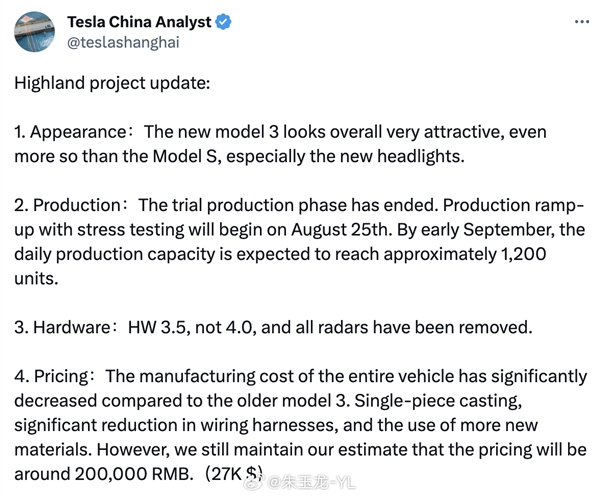Click the "4. Pricing" label

56,375
